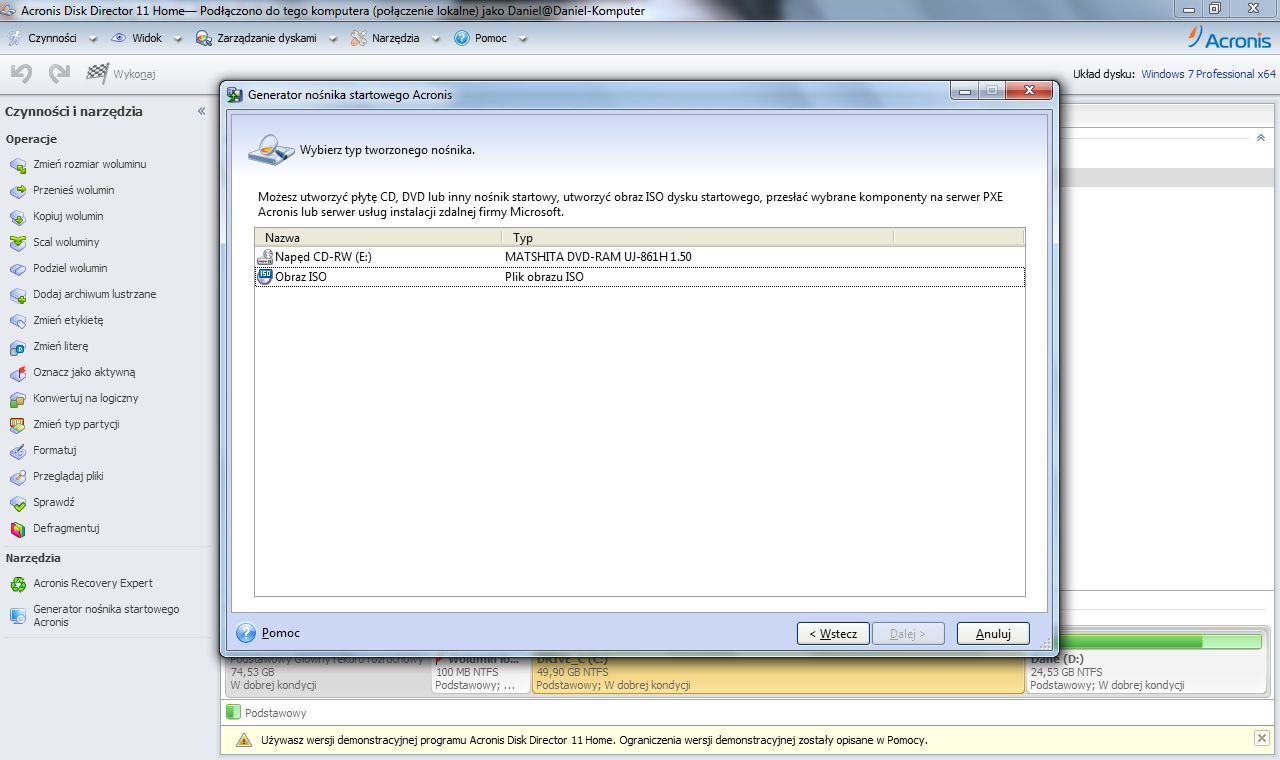Viewport: 1280px width, 760px height.
Task: Click the Formatuj icon
Action: (x=17, y=451)
